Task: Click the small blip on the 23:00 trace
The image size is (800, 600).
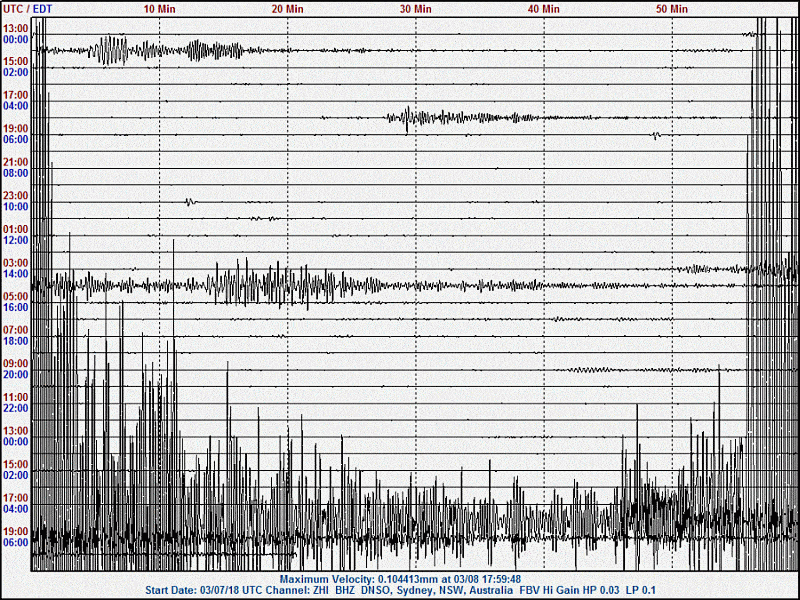Action: click(190, 202)
